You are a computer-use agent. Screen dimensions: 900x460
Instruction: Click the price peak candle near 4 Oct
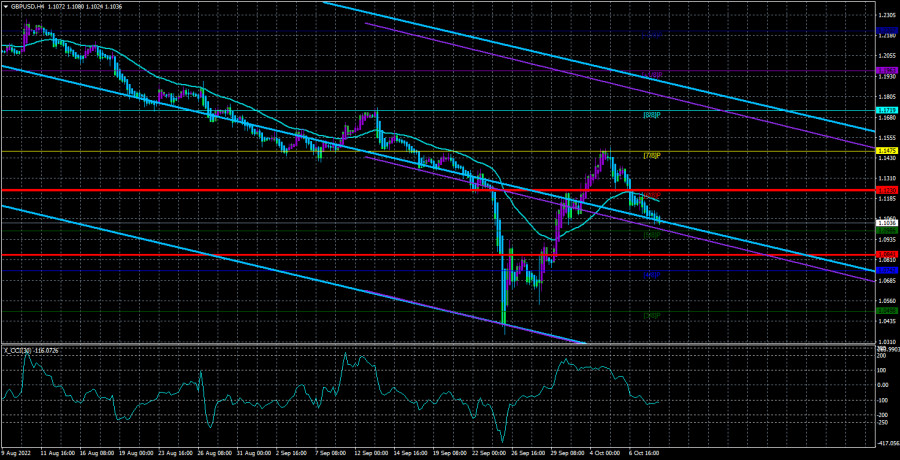(x=604, y=153)
